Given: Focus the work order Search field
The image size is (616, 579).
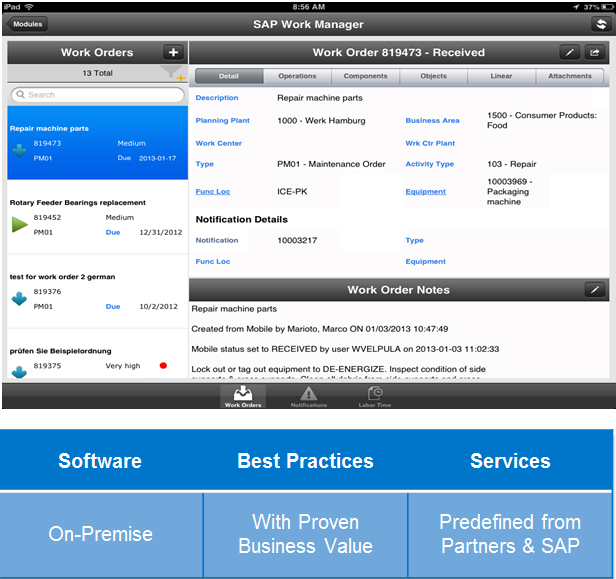Looking at the screenshot, I should [98, 95].
